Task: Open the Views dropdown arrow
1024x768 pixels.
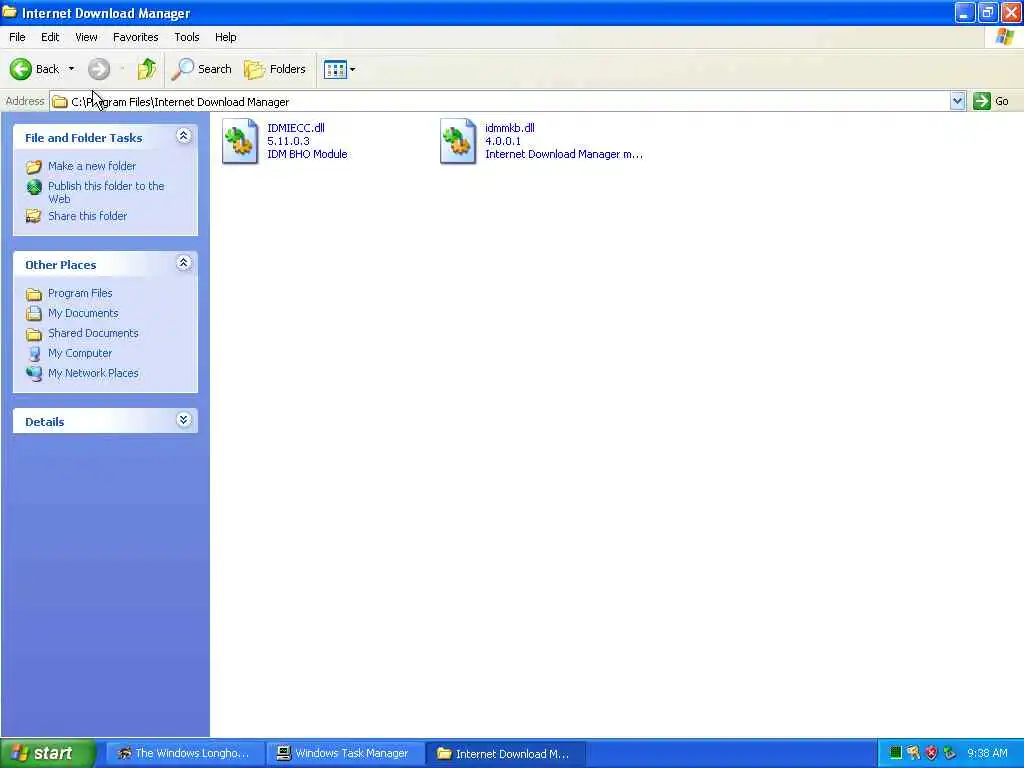Action: point(353,69)
